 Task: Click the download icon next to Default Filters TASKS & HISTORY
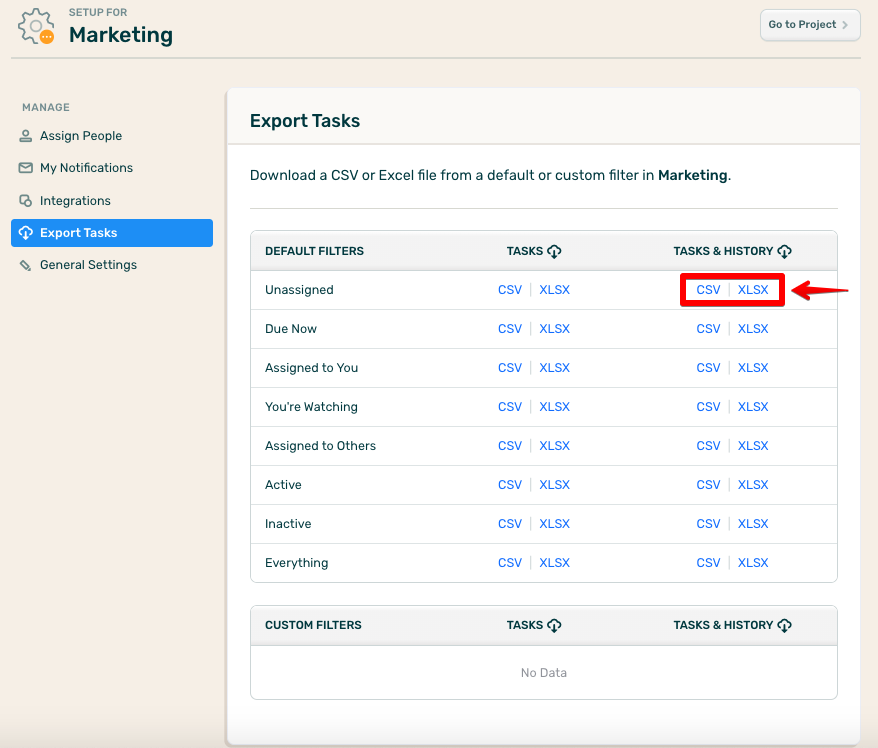(784, 251)
